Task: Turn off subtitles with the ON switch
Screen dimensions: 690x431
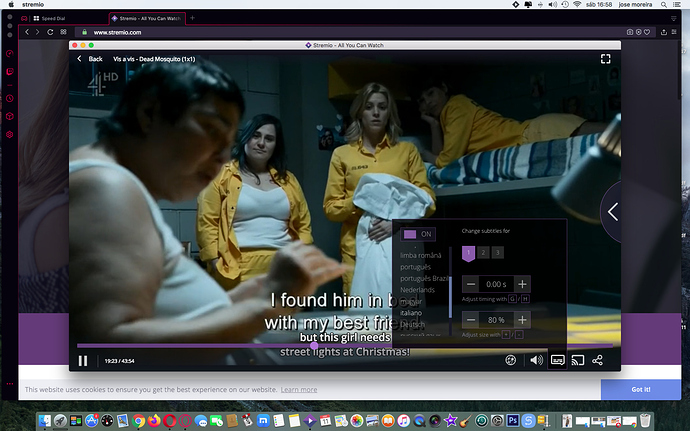Action: click(x=418, y=234)
